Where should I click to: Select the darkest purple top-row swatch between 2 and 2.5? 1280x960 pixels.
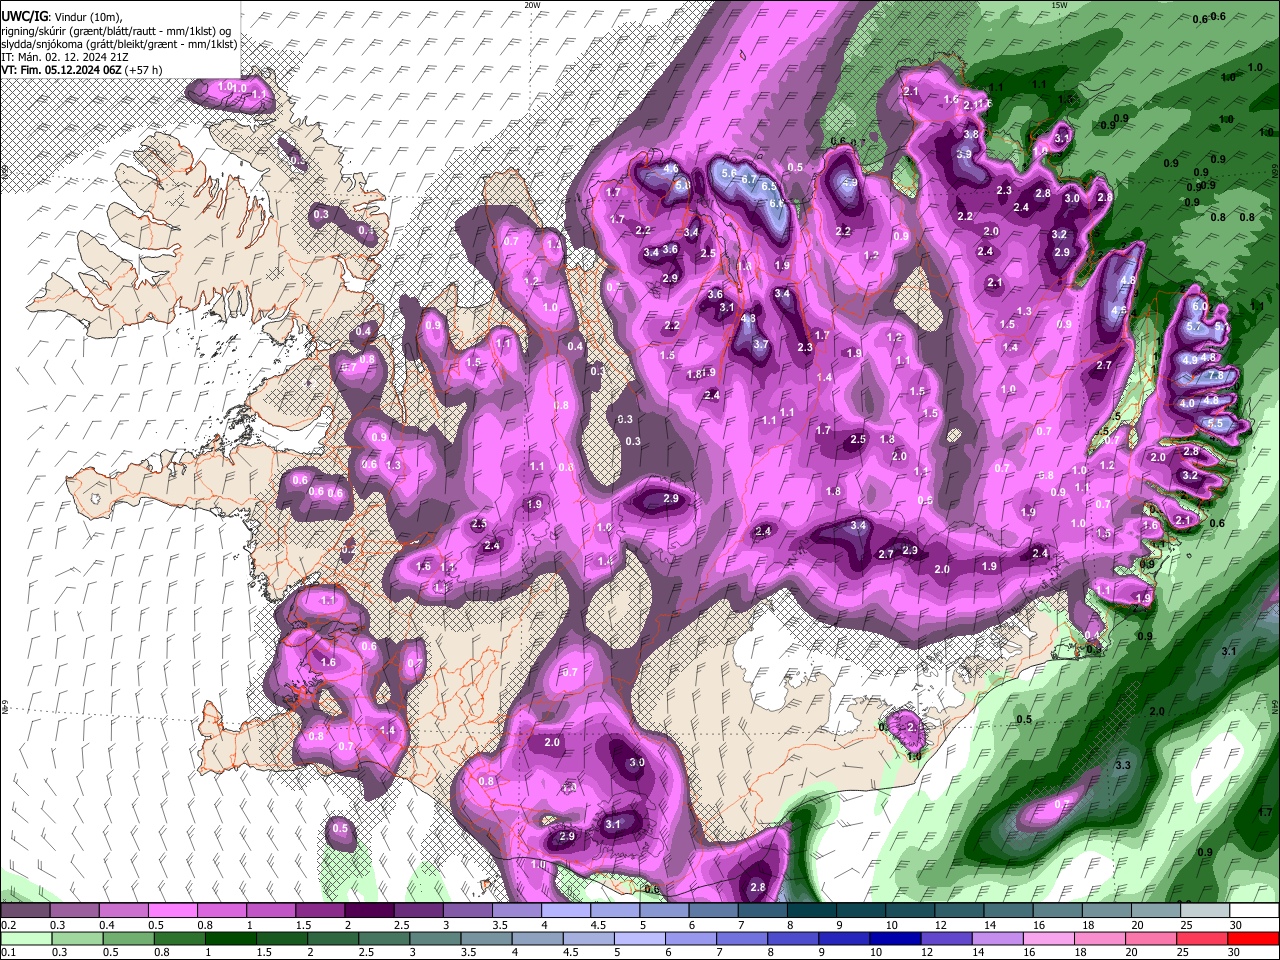click(x=369, y=911)
